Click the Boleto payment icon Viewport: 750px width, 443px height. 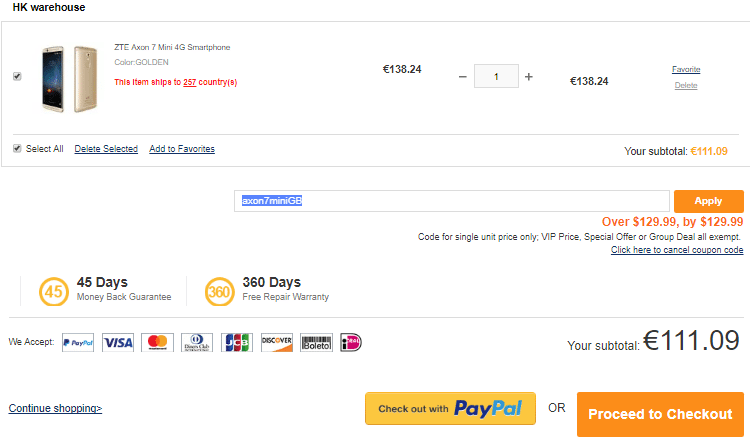316,343
